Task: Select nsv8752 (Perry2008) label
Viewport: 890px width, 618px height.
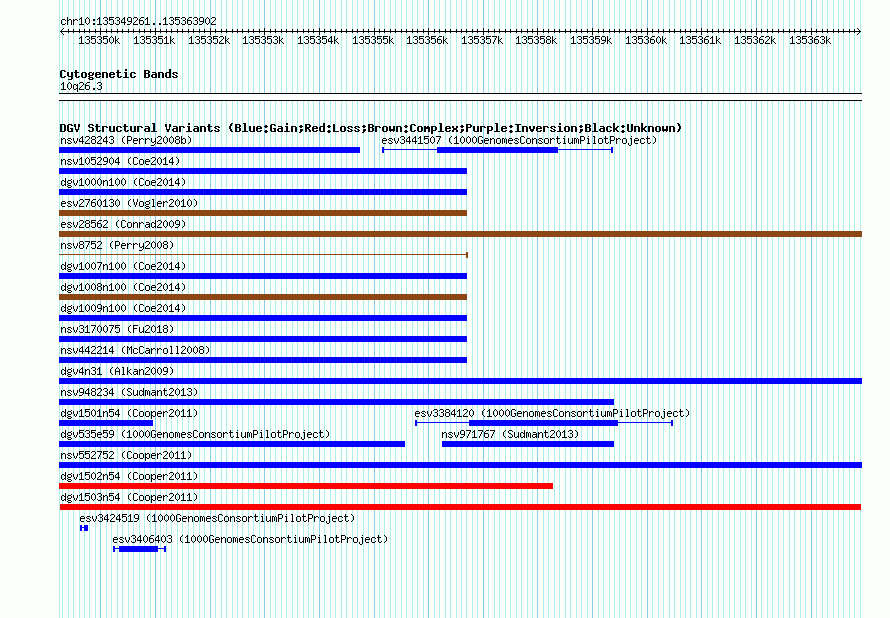Action: tap(117, 245)
